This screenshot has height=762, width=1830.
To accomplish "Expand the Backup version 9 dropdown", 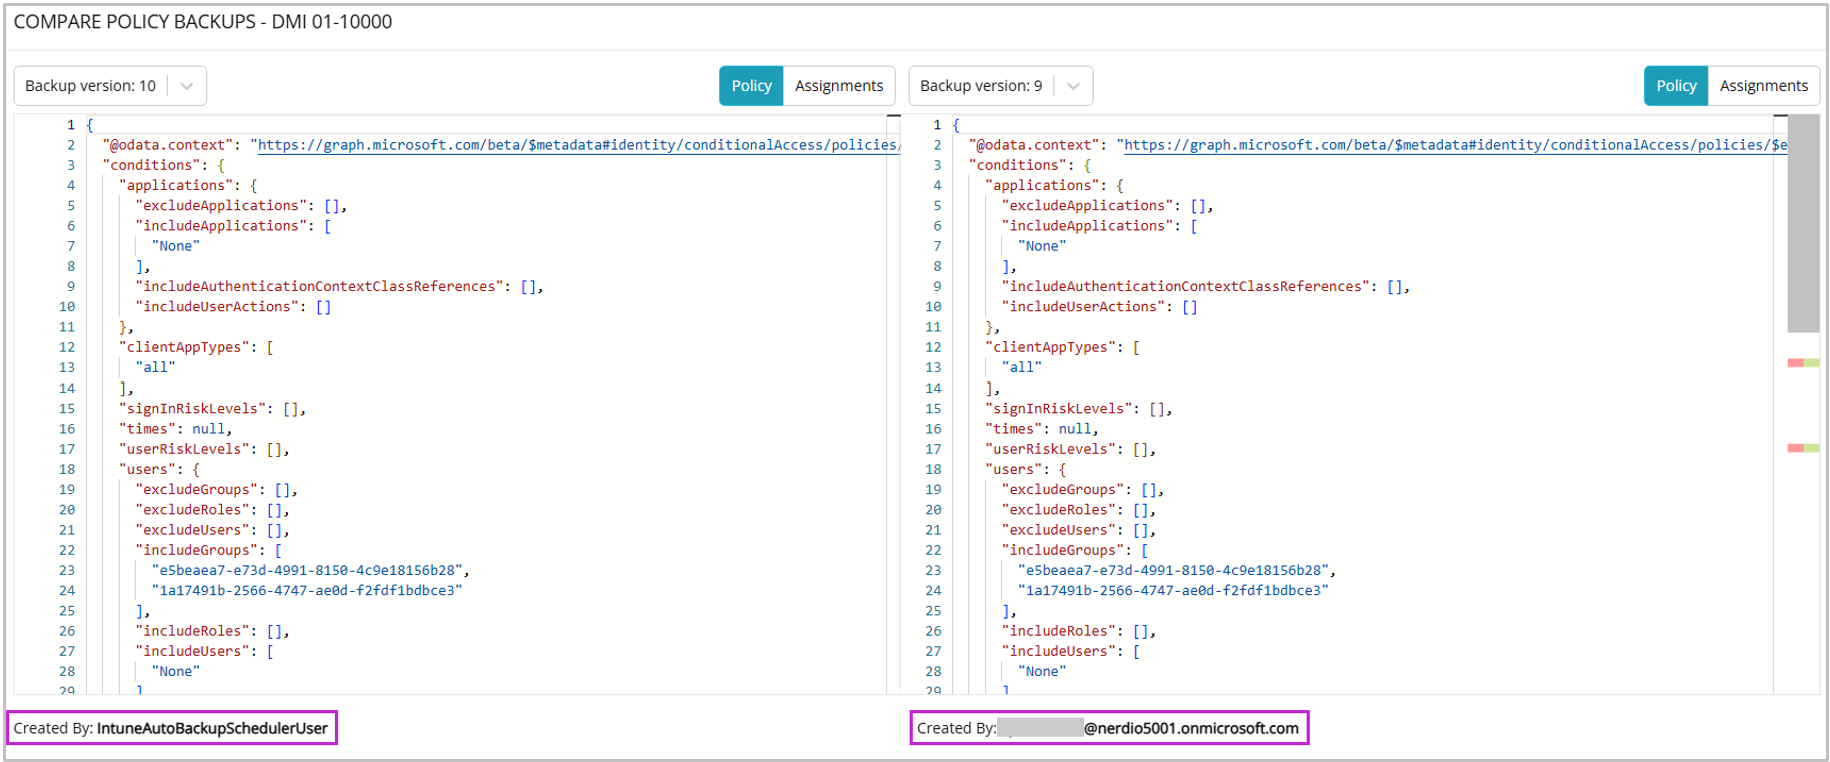I will pos(982,86).
